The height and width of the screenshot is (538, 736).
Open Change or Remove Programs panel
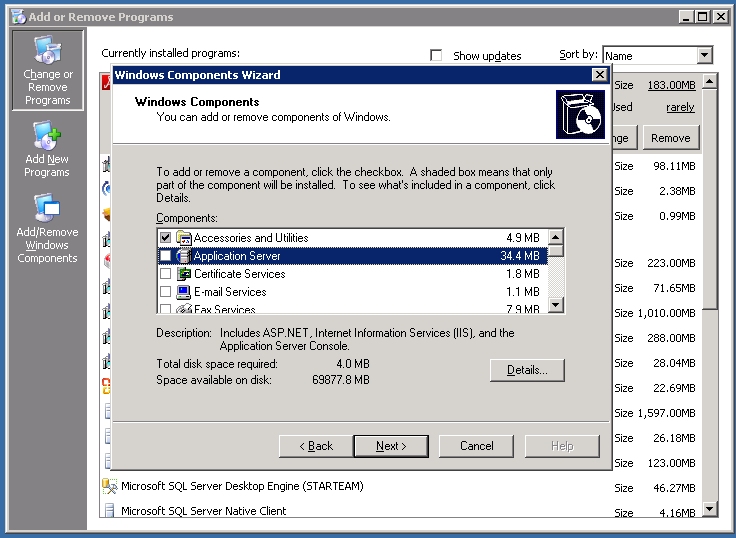48,70
